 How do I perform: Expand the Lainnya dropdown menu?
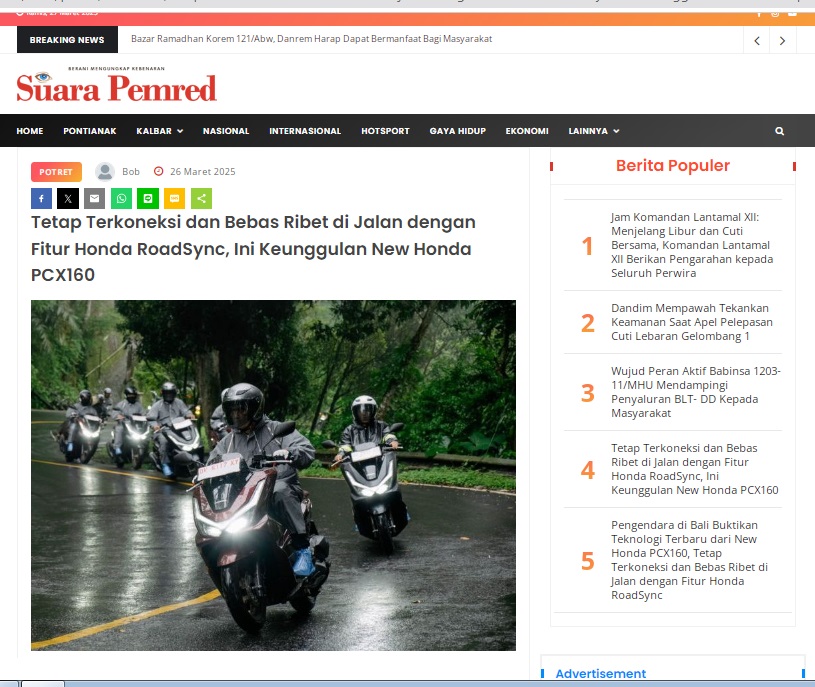[594, 131]
